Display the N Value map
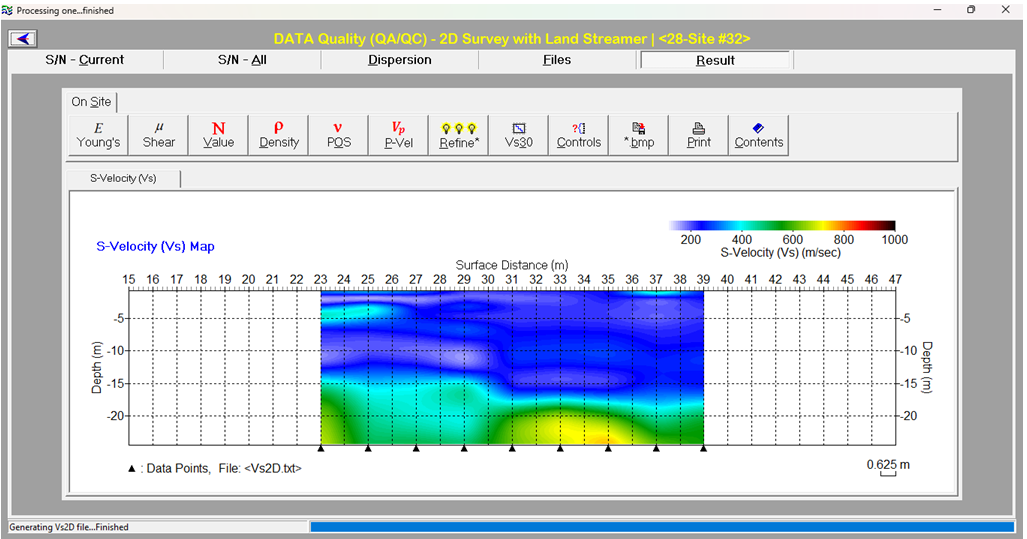 218,135
